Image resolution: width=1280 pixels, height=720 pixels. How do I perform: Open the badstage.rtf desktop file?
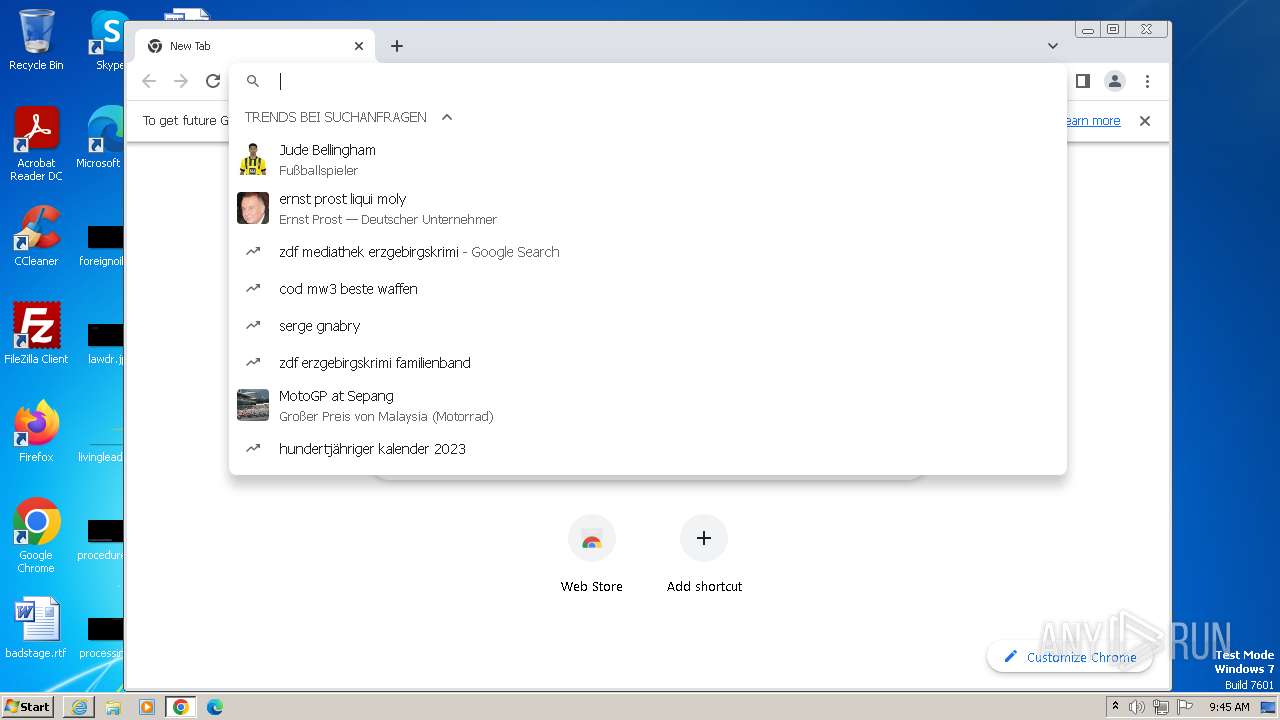[36, 628]
